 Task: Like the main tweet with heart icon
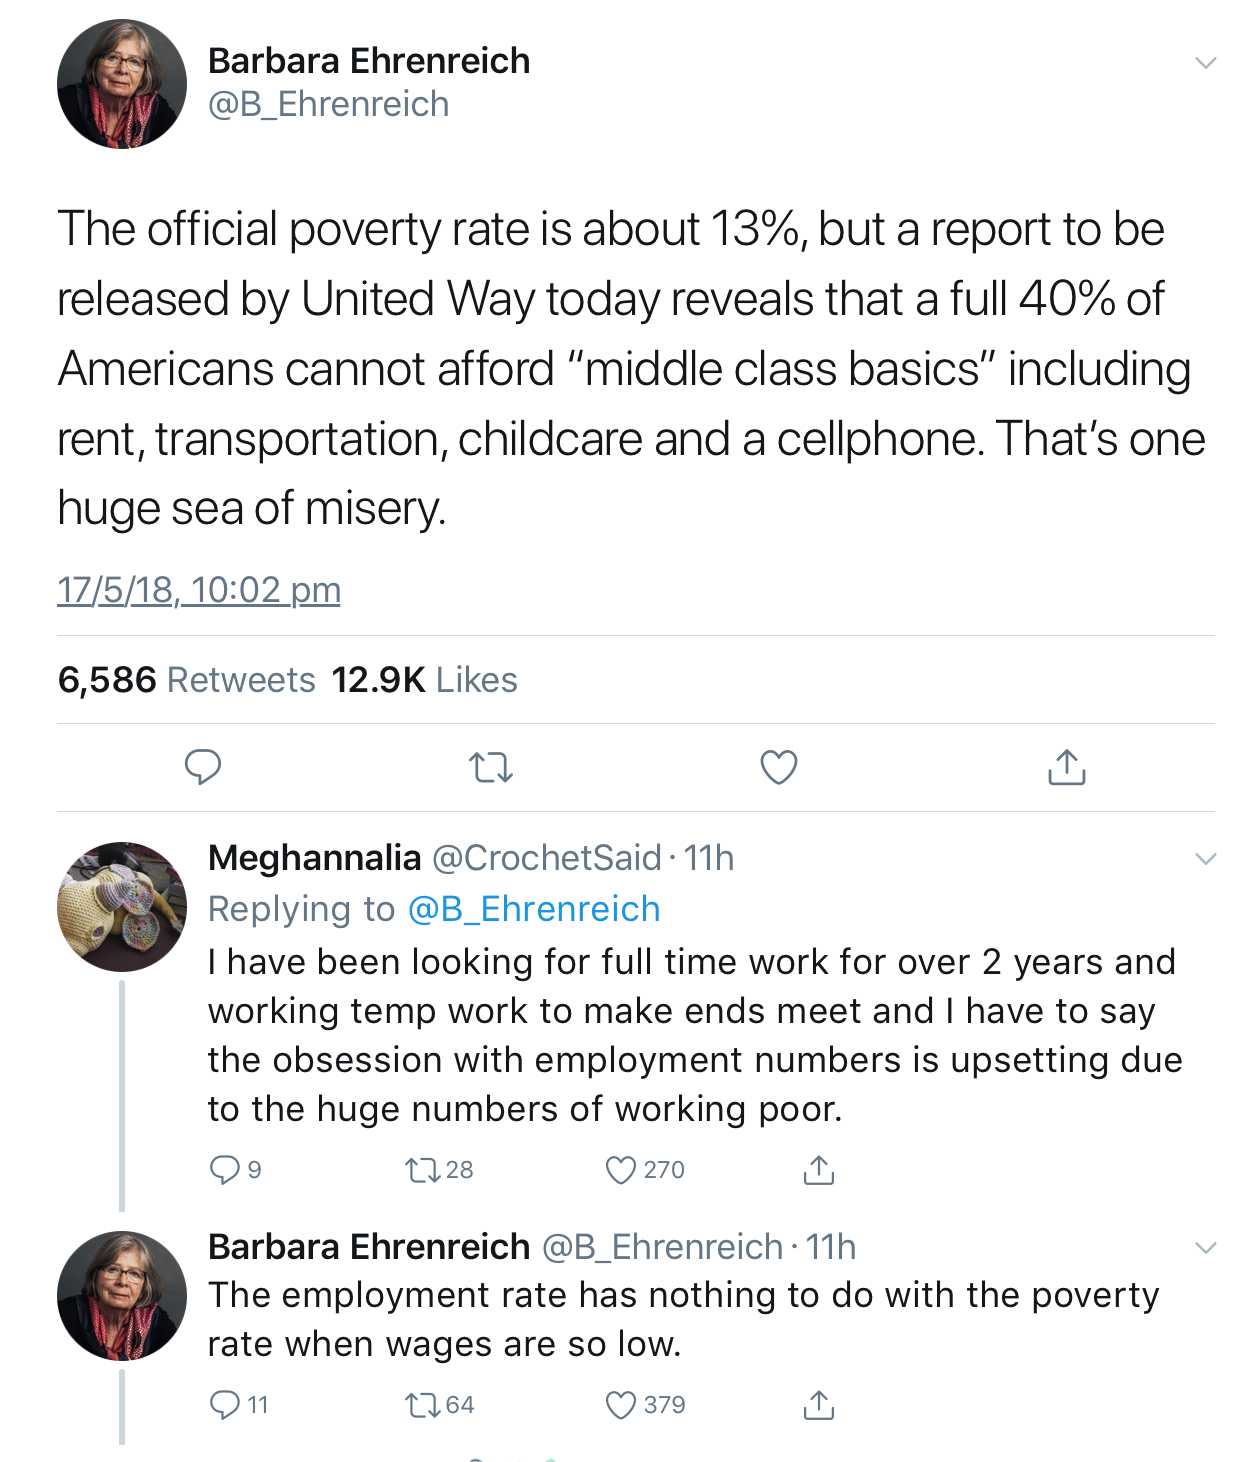coord(779,767)
